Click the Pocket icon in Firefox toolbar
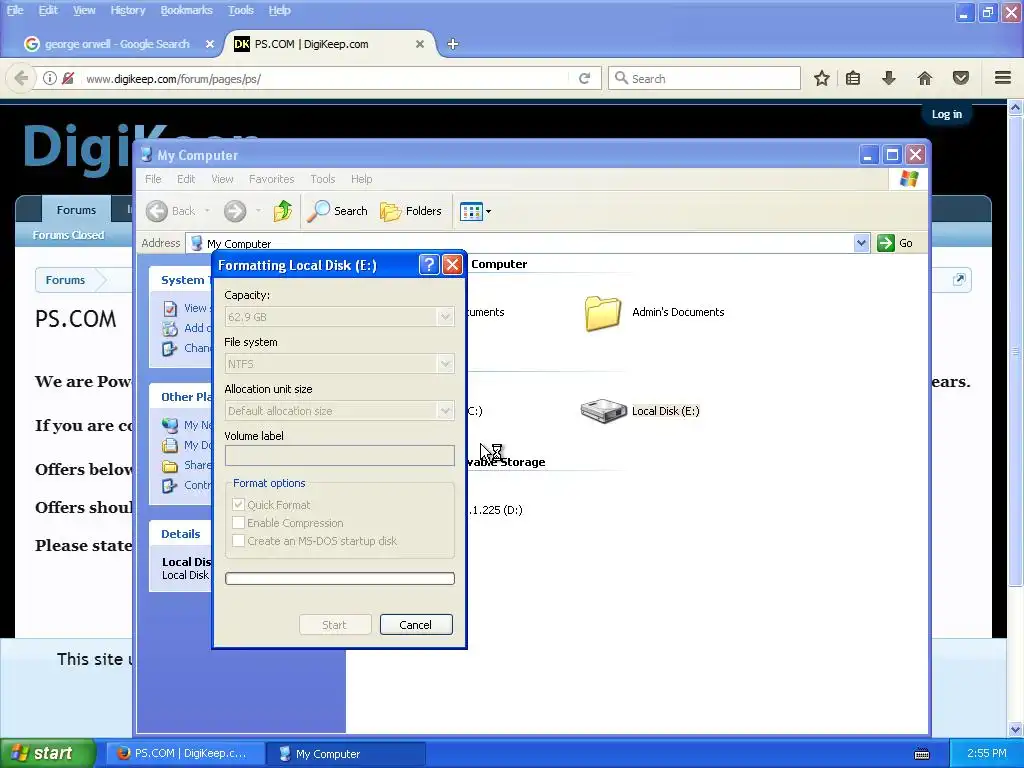Screen dimensions: 1024x768 (x=961, y=78)
